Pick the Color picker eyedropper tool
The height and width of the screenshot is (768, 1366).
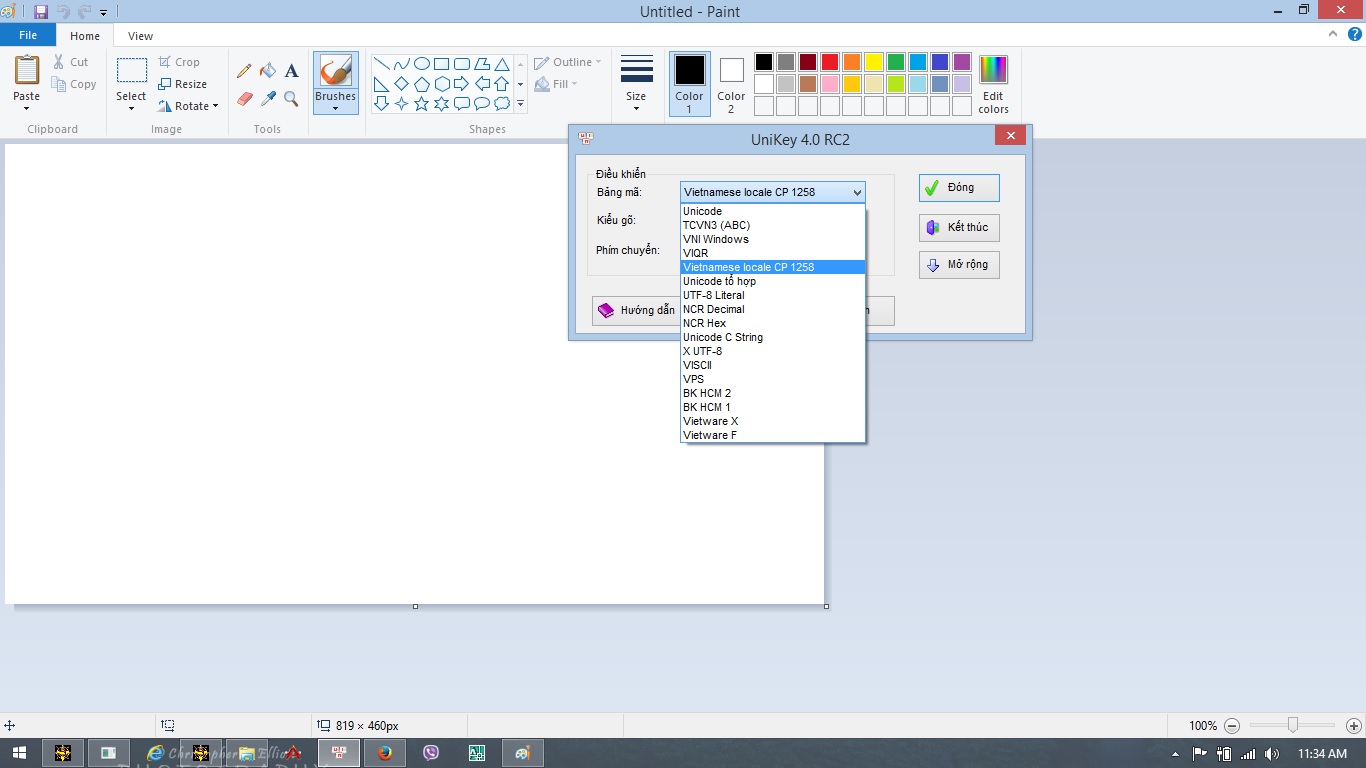(268, 98)
